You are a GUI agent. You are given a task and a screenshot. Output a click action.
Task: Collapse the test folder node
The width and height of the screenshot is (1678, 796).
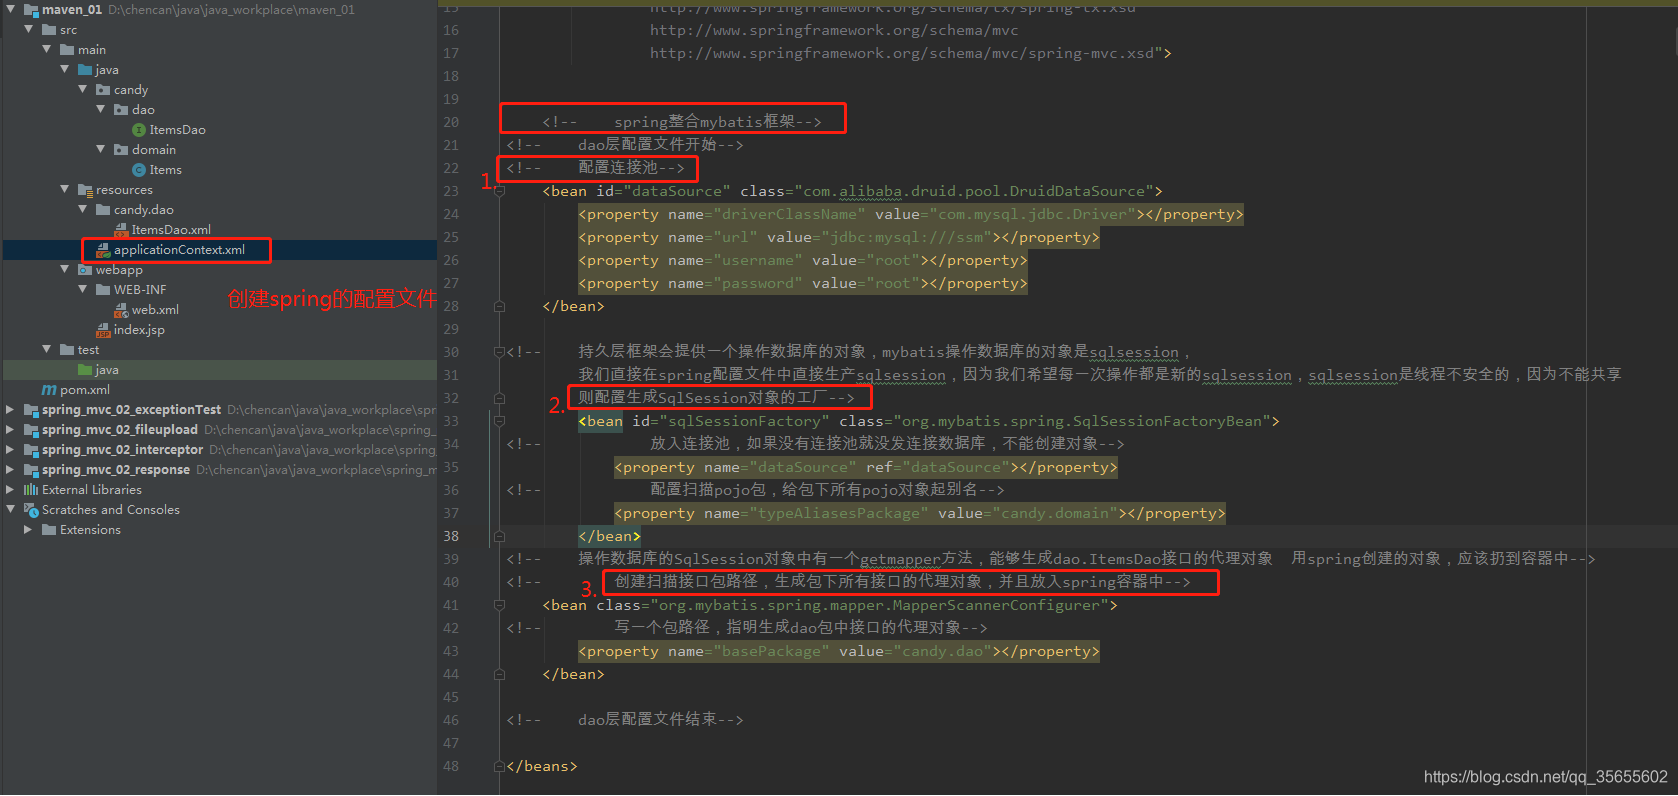pos(46,349)
